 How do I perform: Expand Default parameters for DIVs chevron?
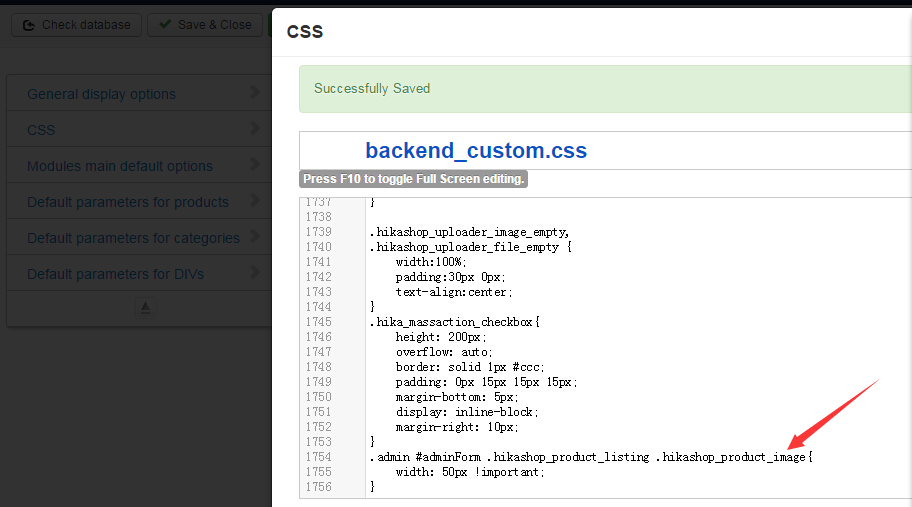click(256, 273)
